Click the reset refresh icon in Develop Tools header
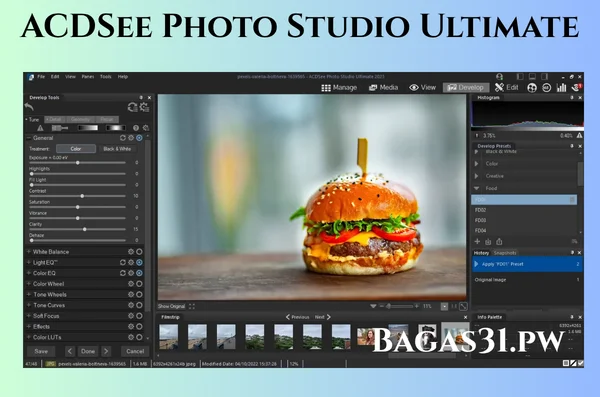Image resolution: width=600 pixels, height=397 pixels. tap(132, 107)
